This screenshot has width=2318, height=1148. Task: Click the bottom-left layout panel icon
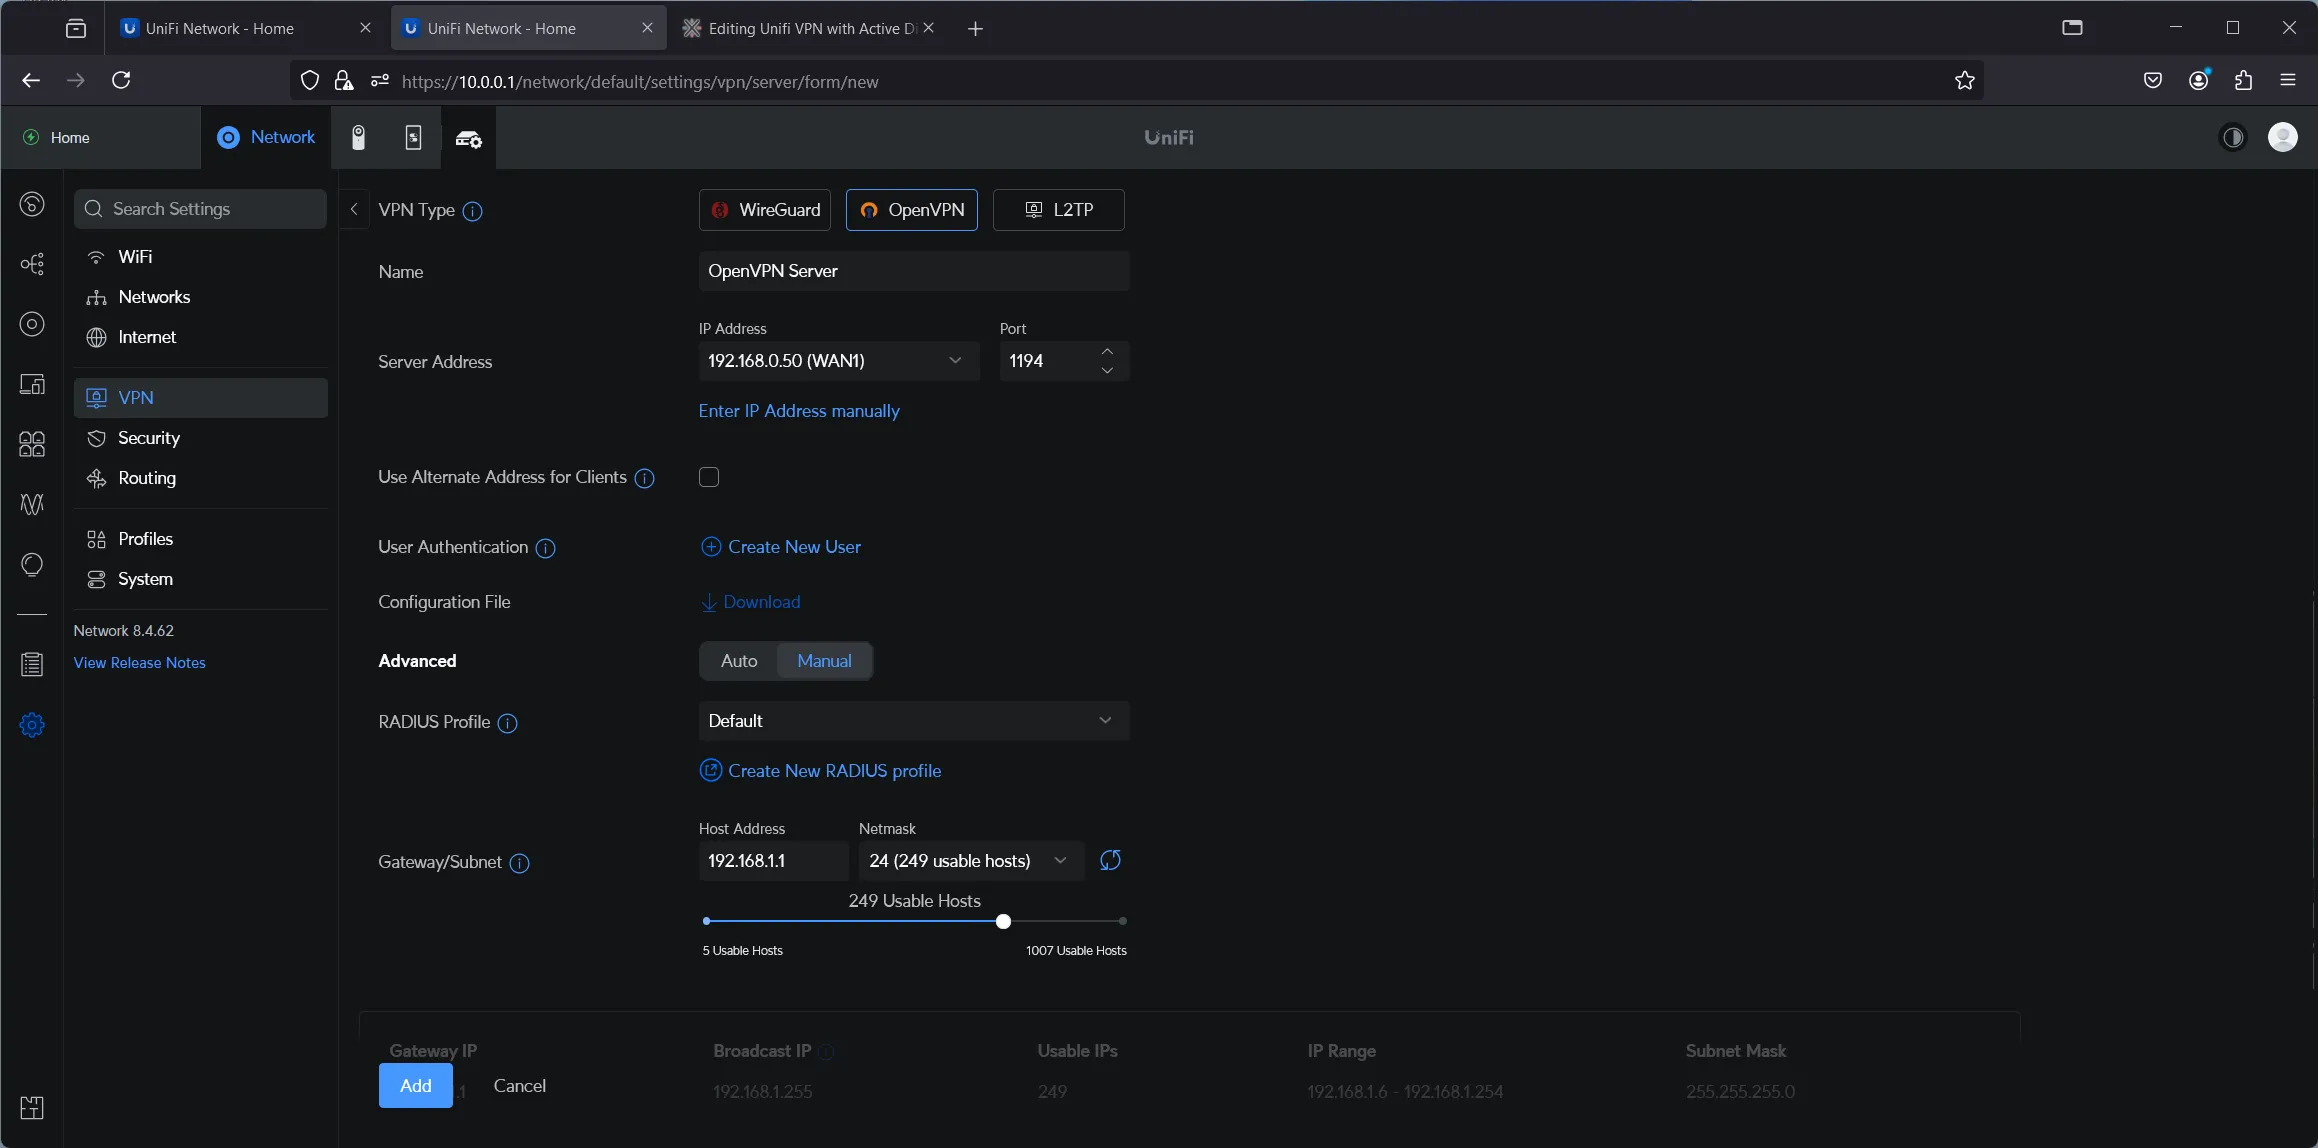32,1107
